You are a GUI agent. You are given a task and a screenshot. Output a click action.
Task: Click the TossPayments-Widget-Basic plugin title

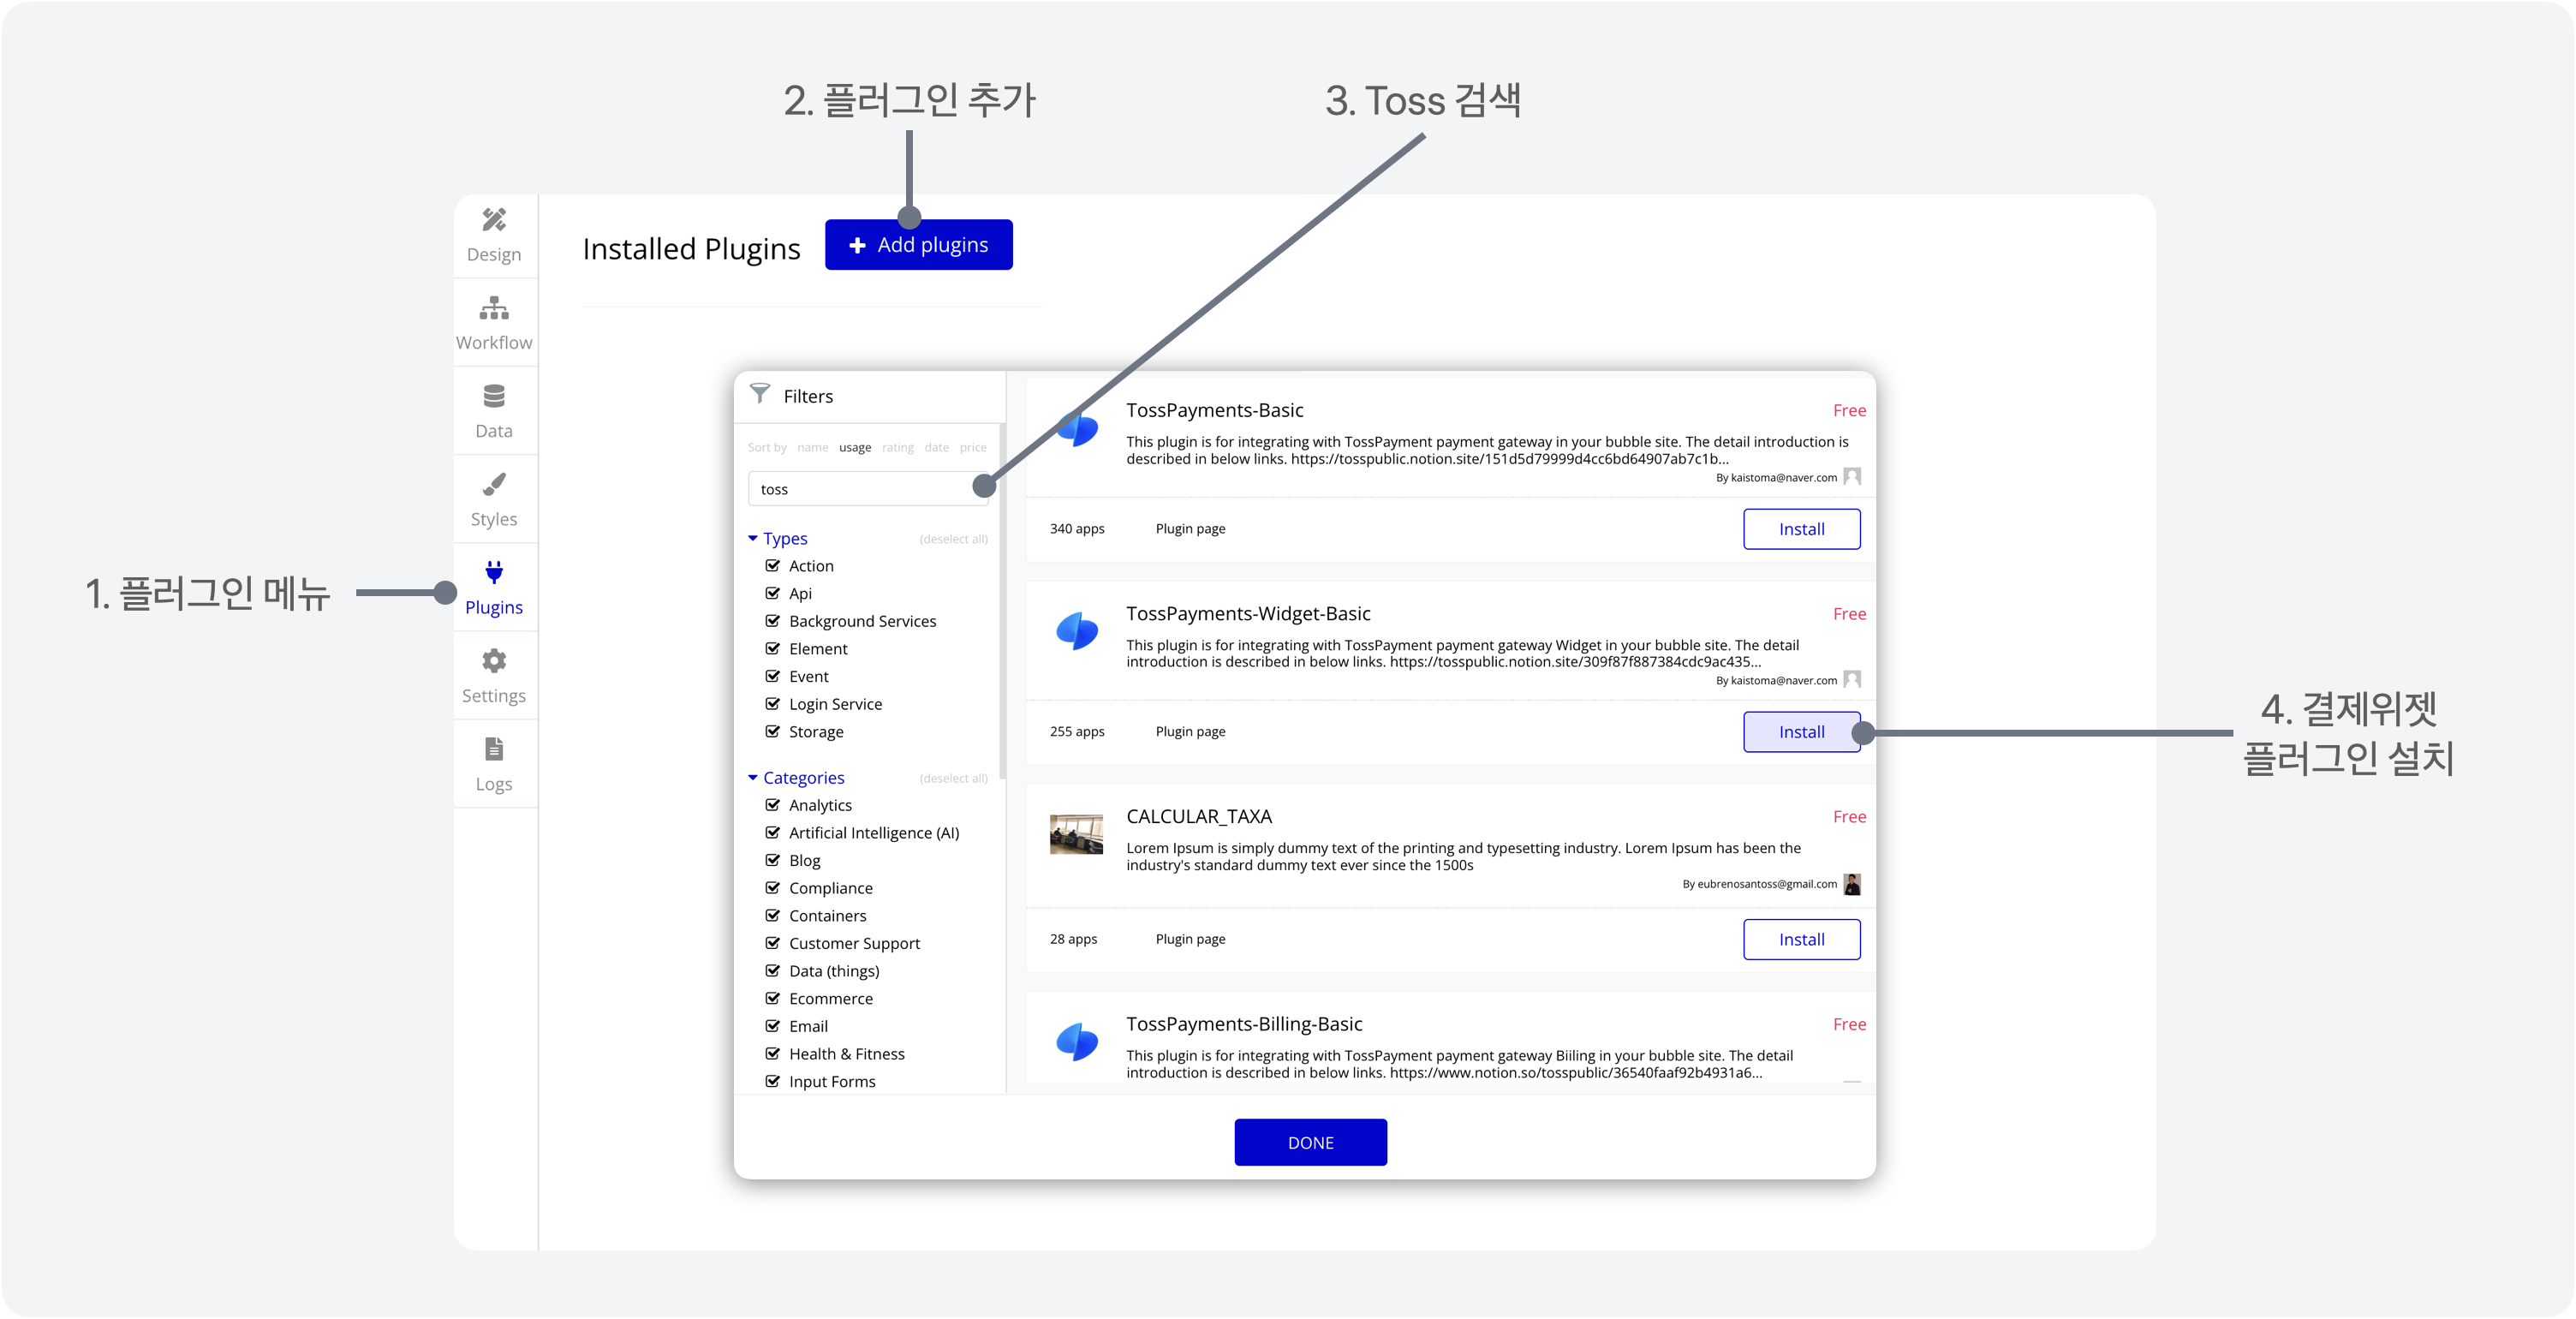(1248, 613)
